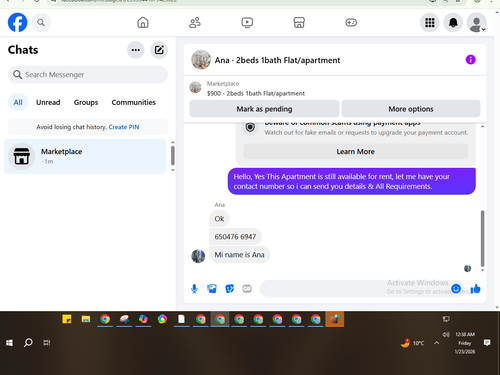
Task: Start a new message with compose icon
Action: [159, 50]
